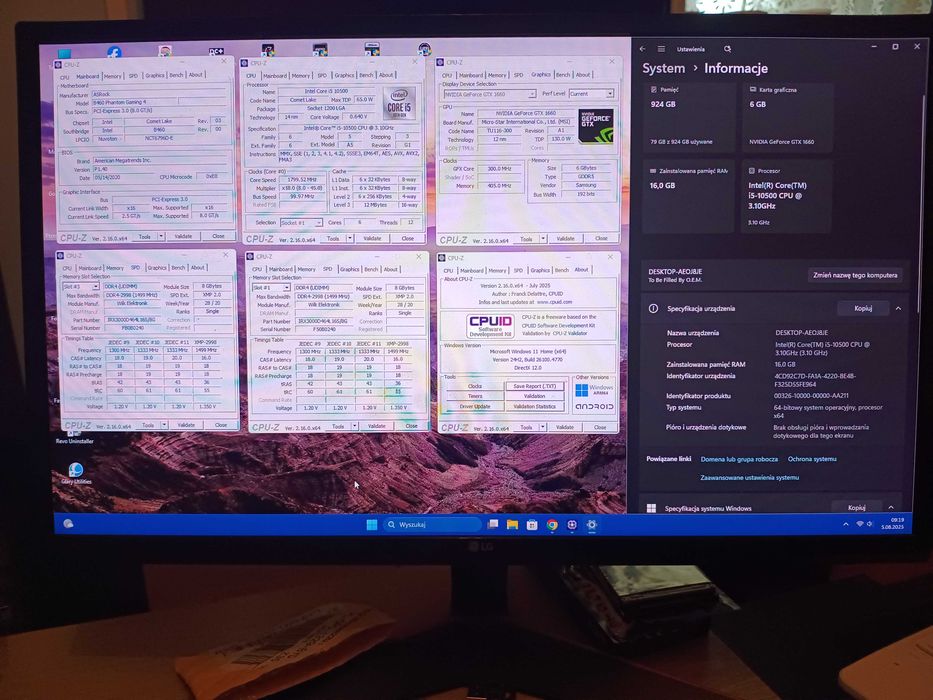Open the Glary Utilities desktop shortcut
Viewport: 933px width, 700px height.
point(76,473)
